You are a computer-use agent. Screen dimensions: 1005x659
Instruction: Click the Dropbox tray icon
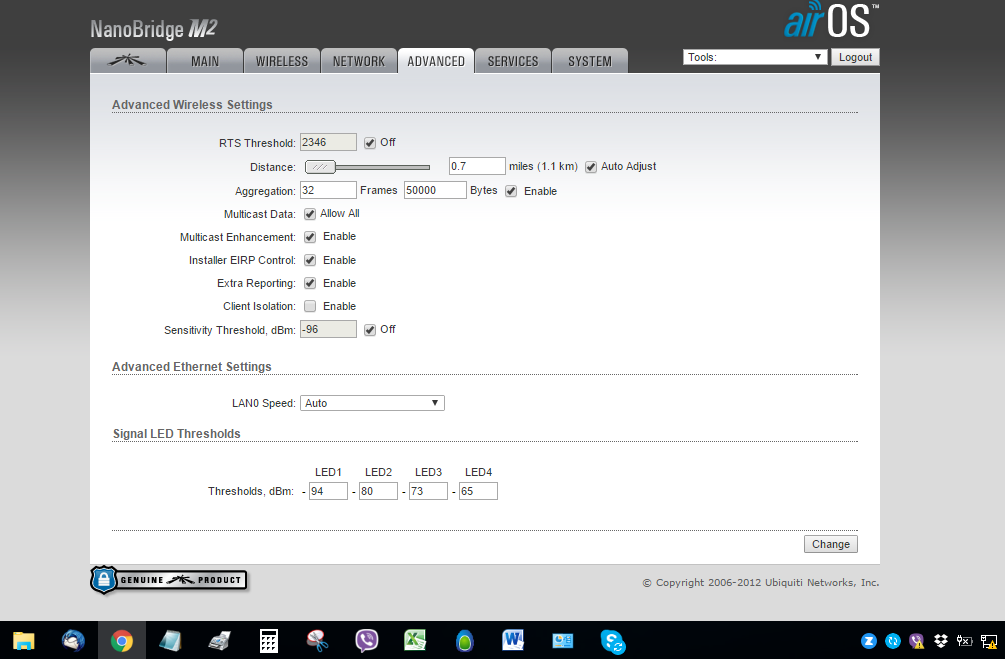[940, 640]
